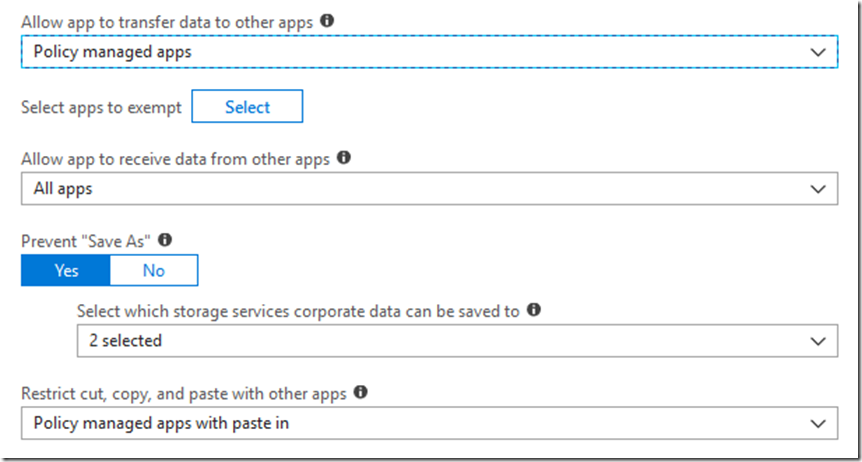Viewport: 862px width, 462px height.
Task: Click Restrict cut, copy, and paste label
Action: tap(184, 394)
